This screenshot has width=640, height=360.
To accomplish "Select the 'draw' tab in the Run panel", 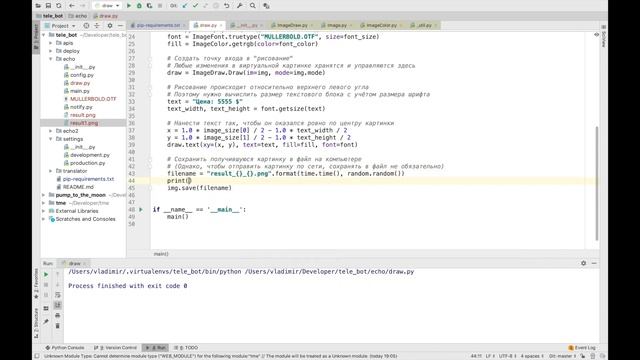I will pos(74,264).
